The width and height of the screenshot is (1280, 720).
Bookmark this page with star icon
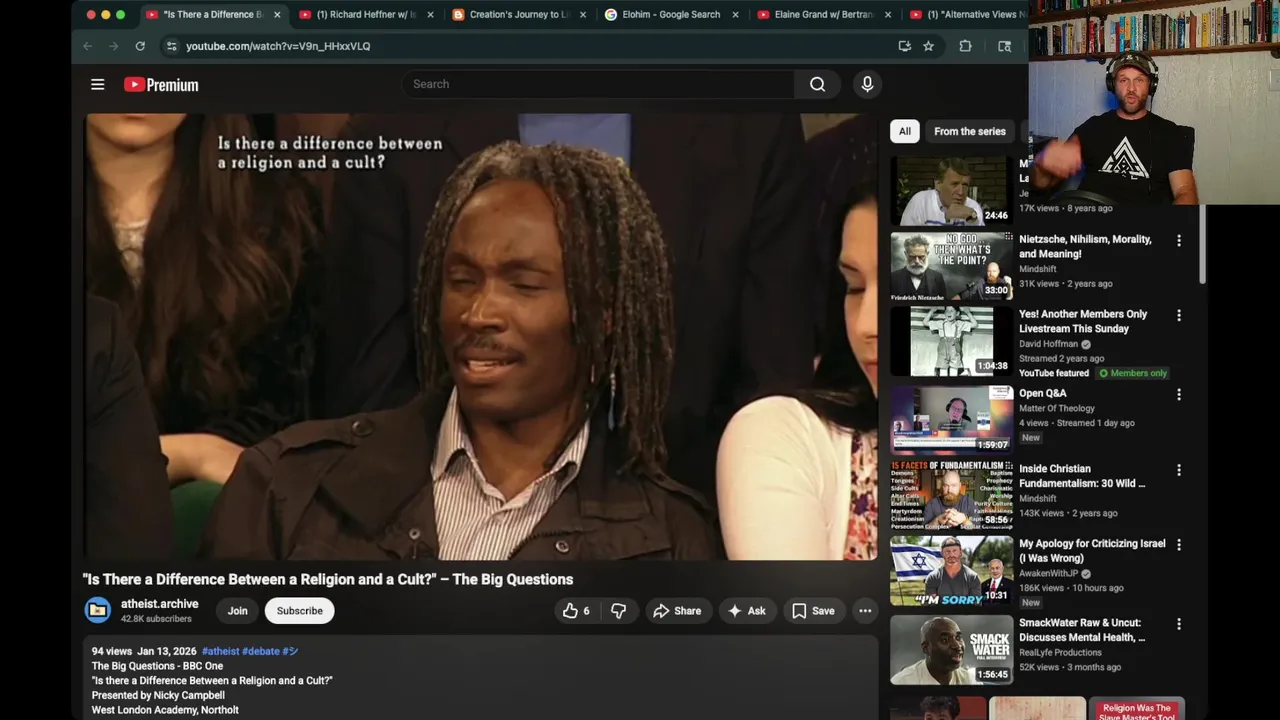(x=928, y=46)
